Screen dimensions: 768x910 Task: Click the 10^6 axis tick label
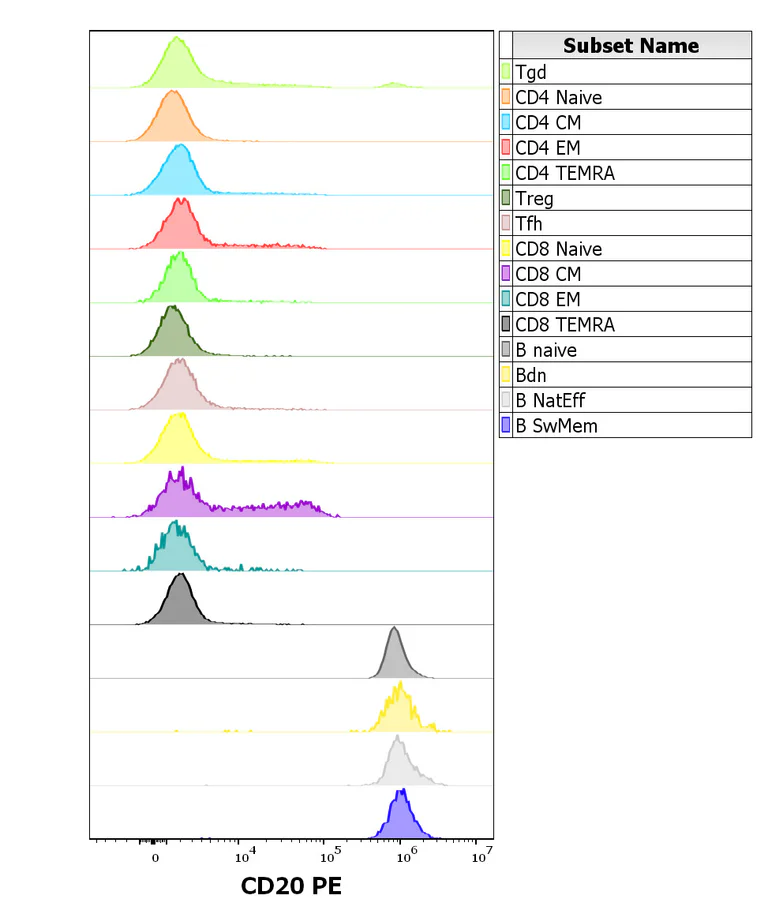(406, 855)
